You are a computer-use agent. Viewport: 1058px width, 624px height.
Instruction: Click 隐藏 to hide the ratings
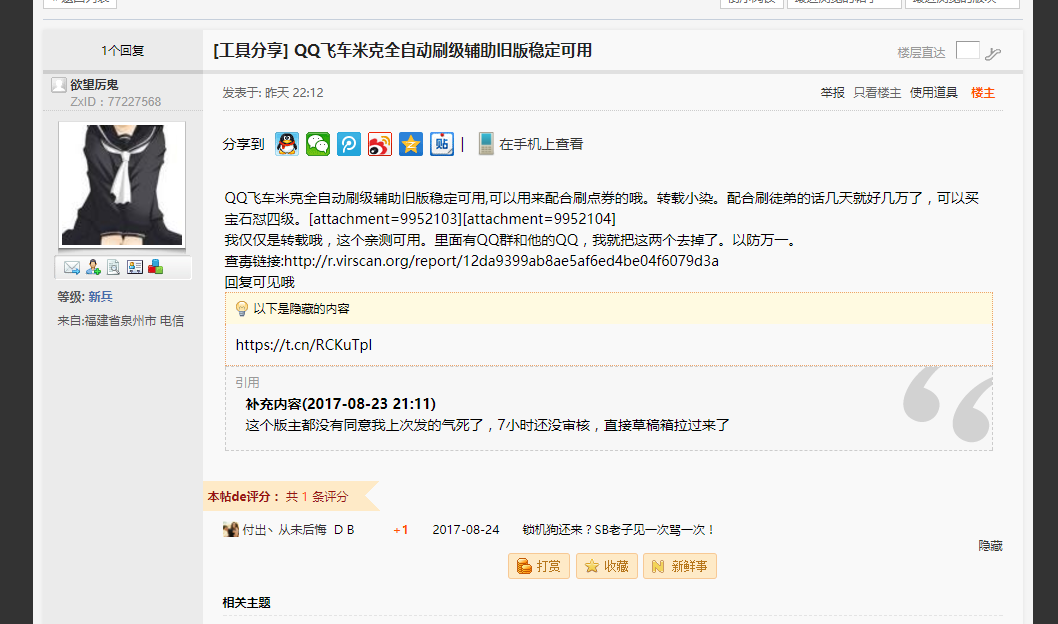point(991,546)
